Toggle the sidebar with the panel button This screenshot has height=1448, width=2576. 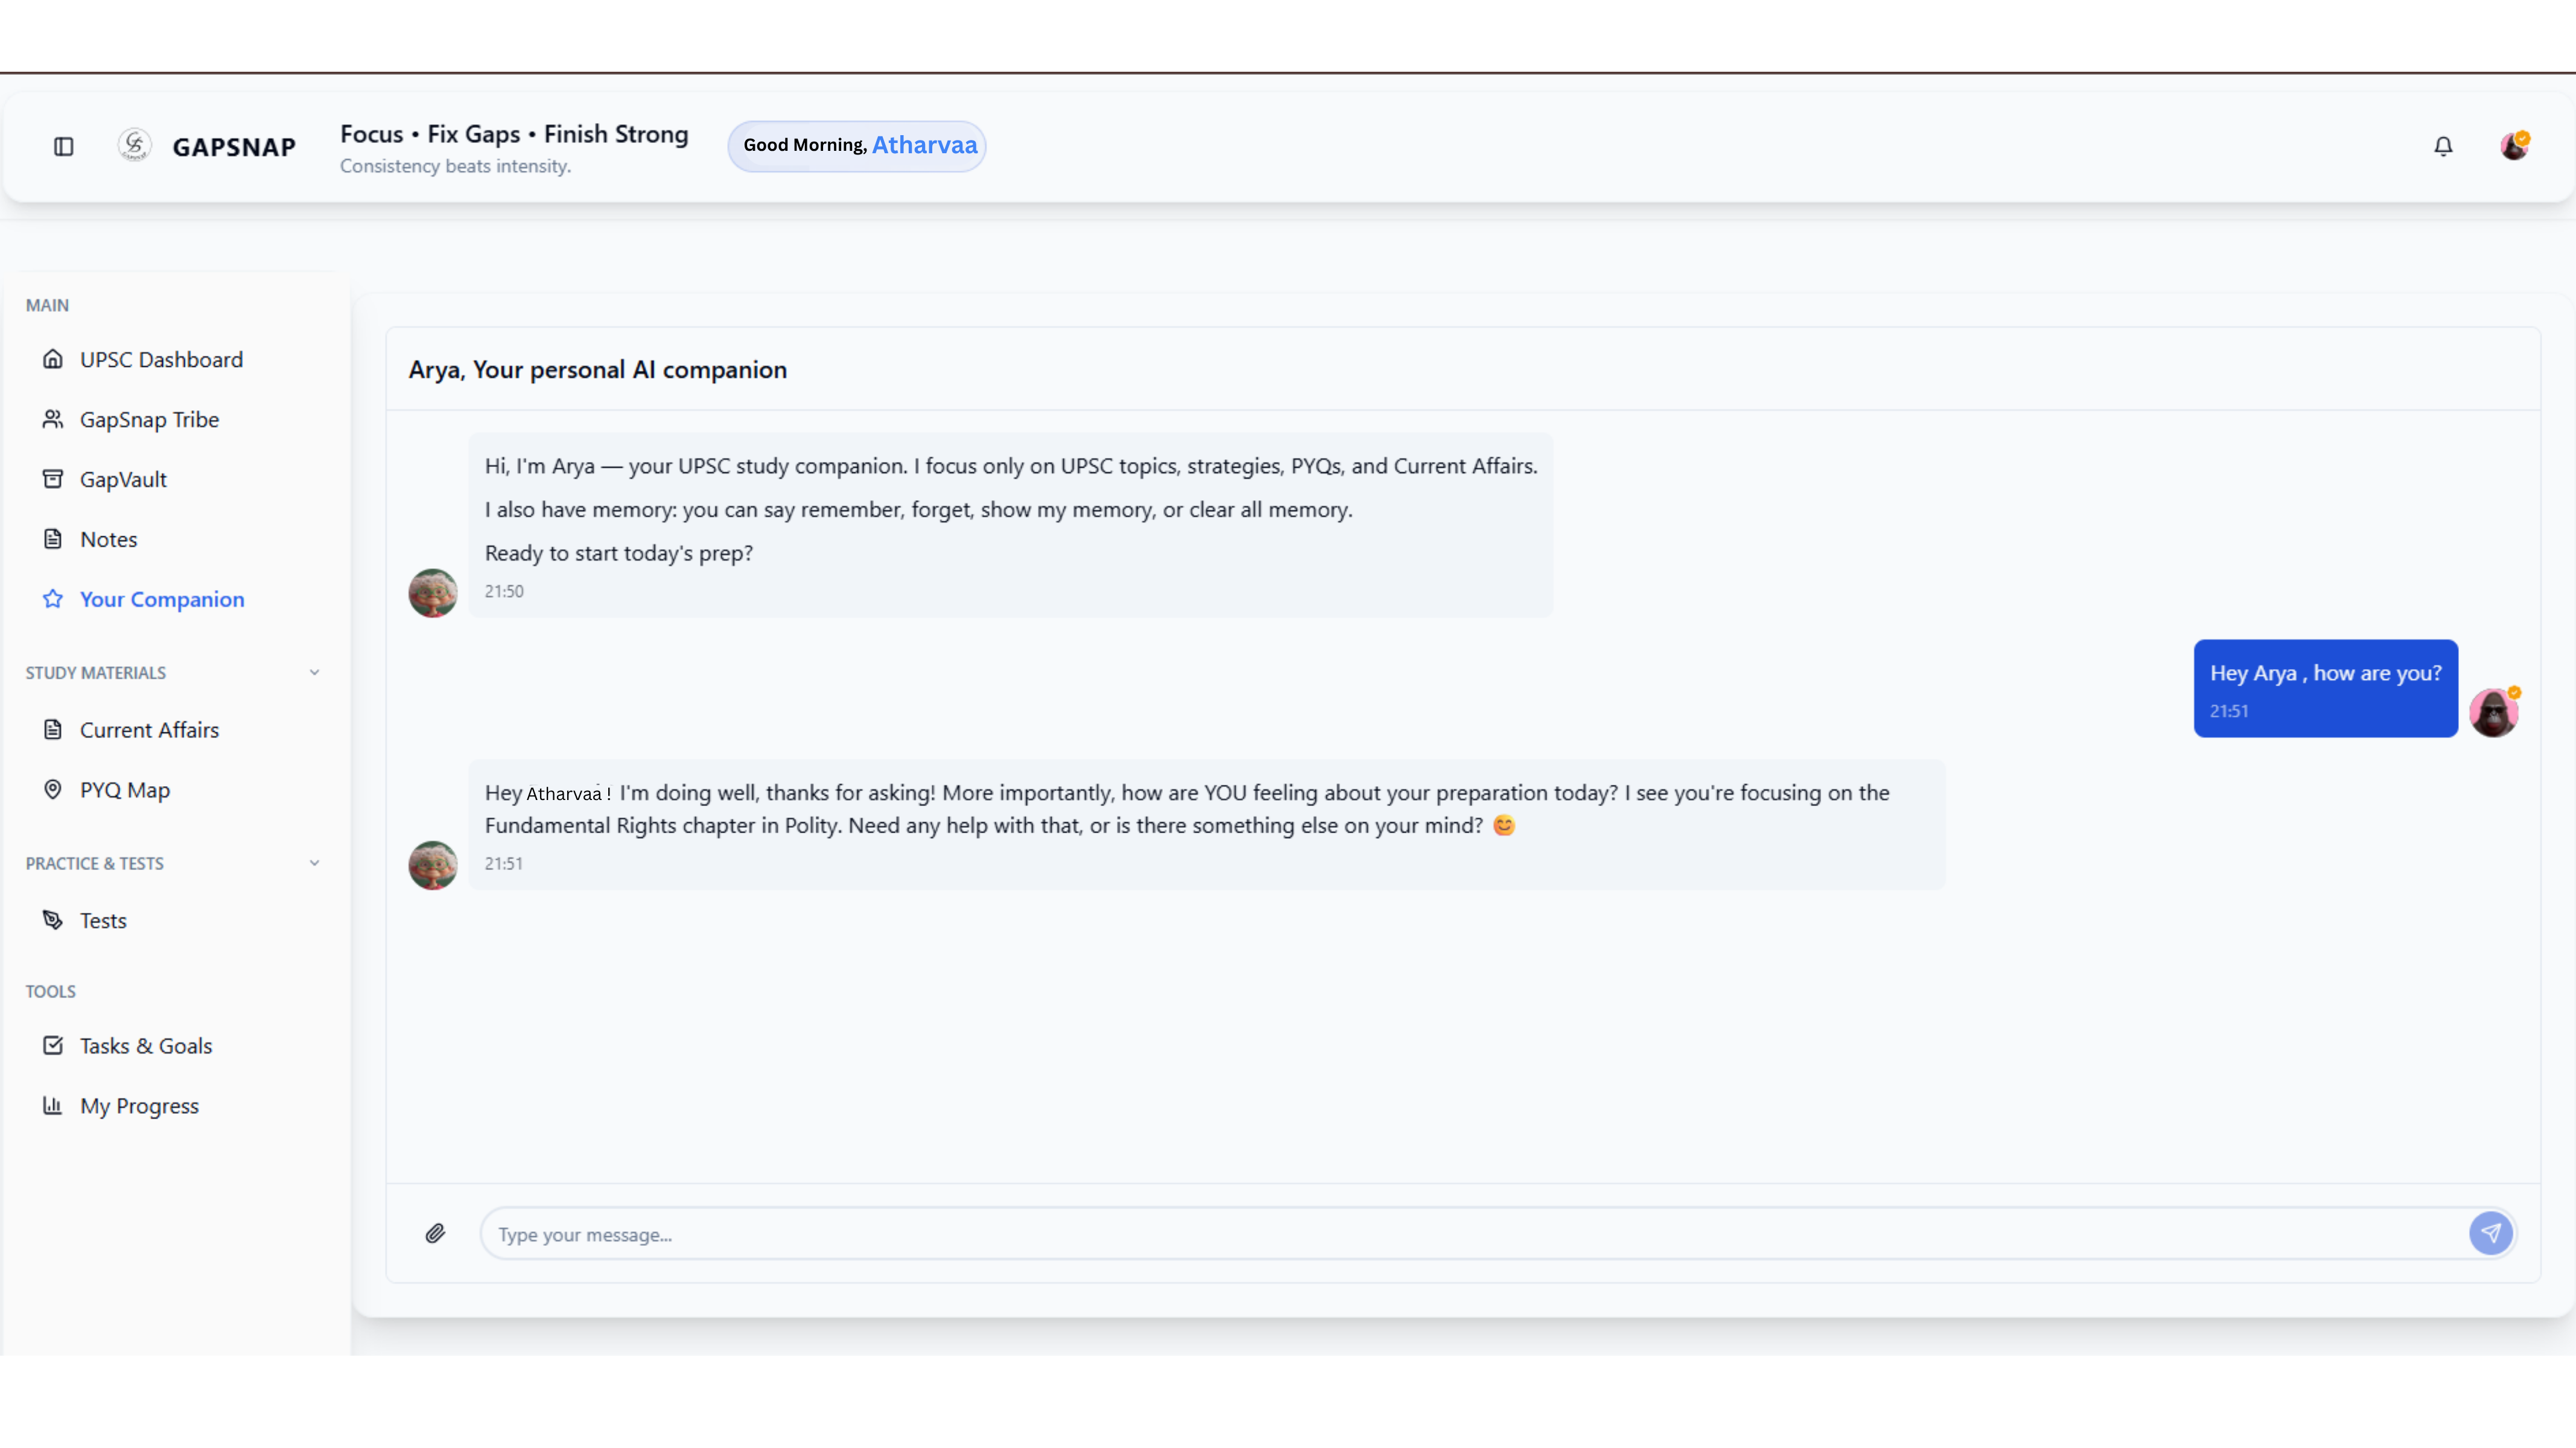[64, 146]
